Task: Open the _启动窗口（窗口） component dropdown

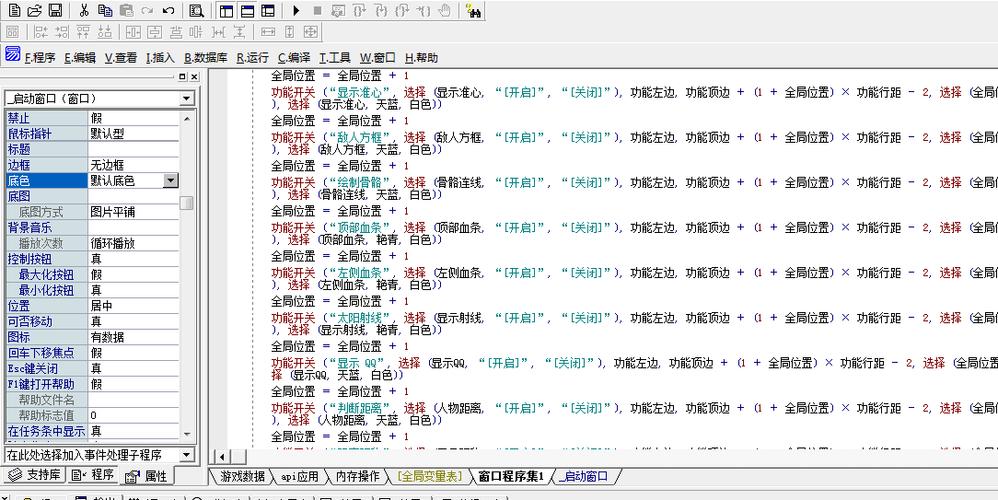Action: [x=186, y=99]
